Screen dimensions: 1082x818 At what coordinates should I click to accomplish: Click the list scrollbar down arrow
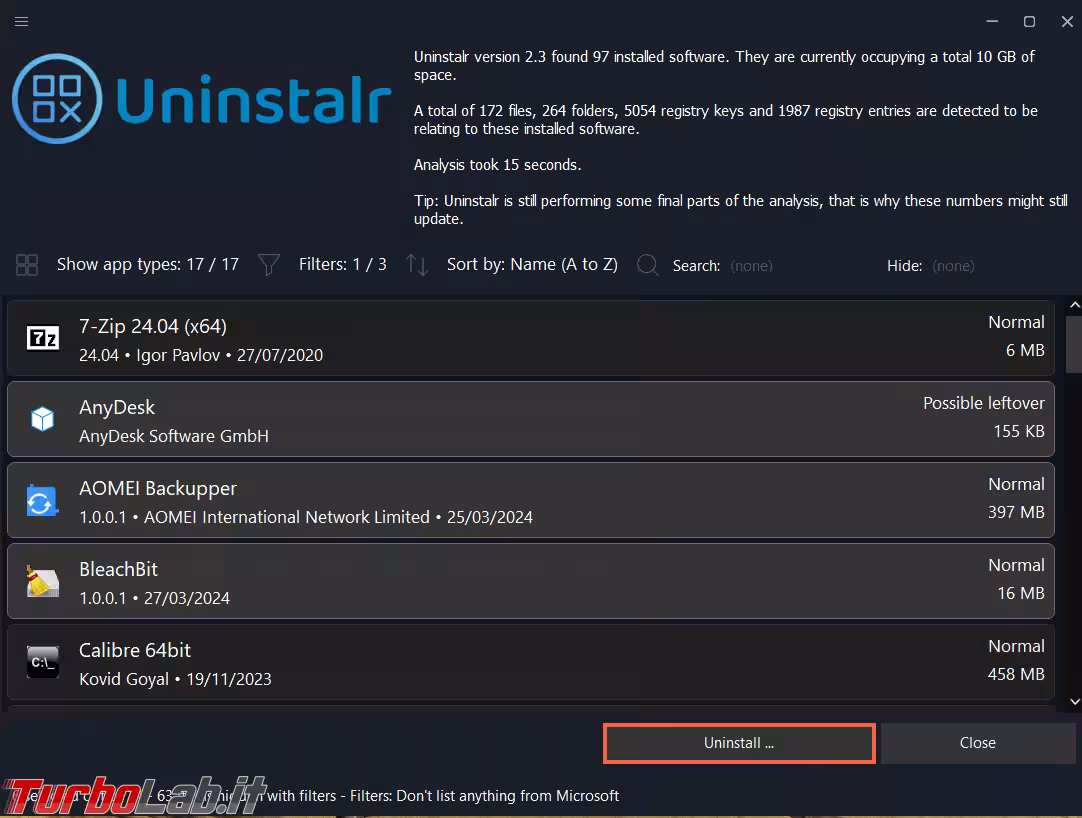click(x=1074, y=702)
